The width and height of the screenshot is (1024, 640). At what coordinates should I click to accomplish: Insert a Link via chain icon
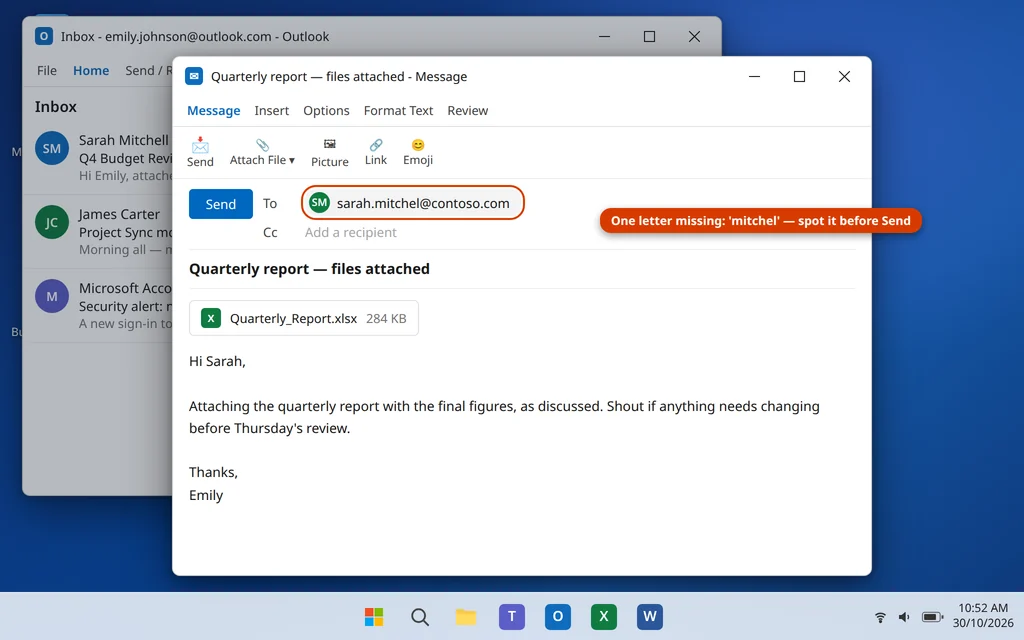click(x=376, y=144)
